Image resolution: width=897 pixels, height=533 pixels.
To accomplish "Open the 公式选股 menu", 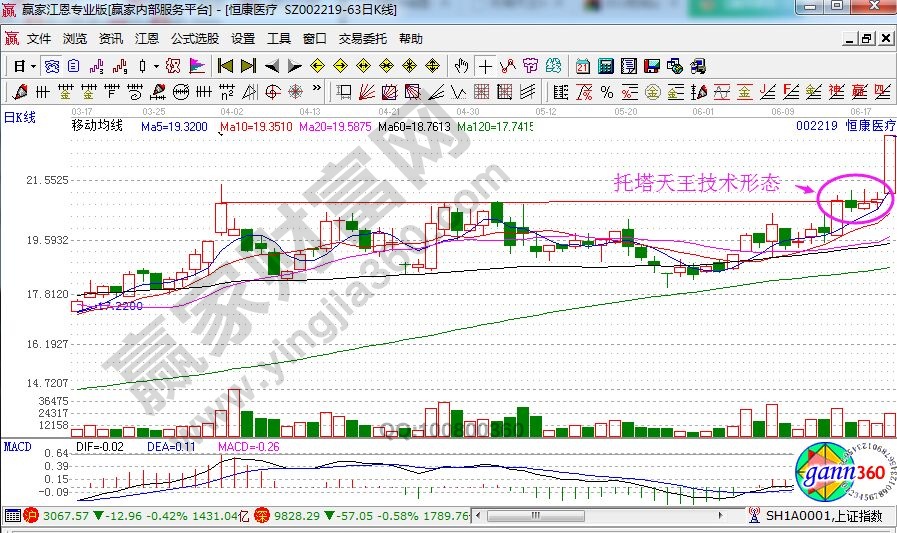I will tap(195, 38).
